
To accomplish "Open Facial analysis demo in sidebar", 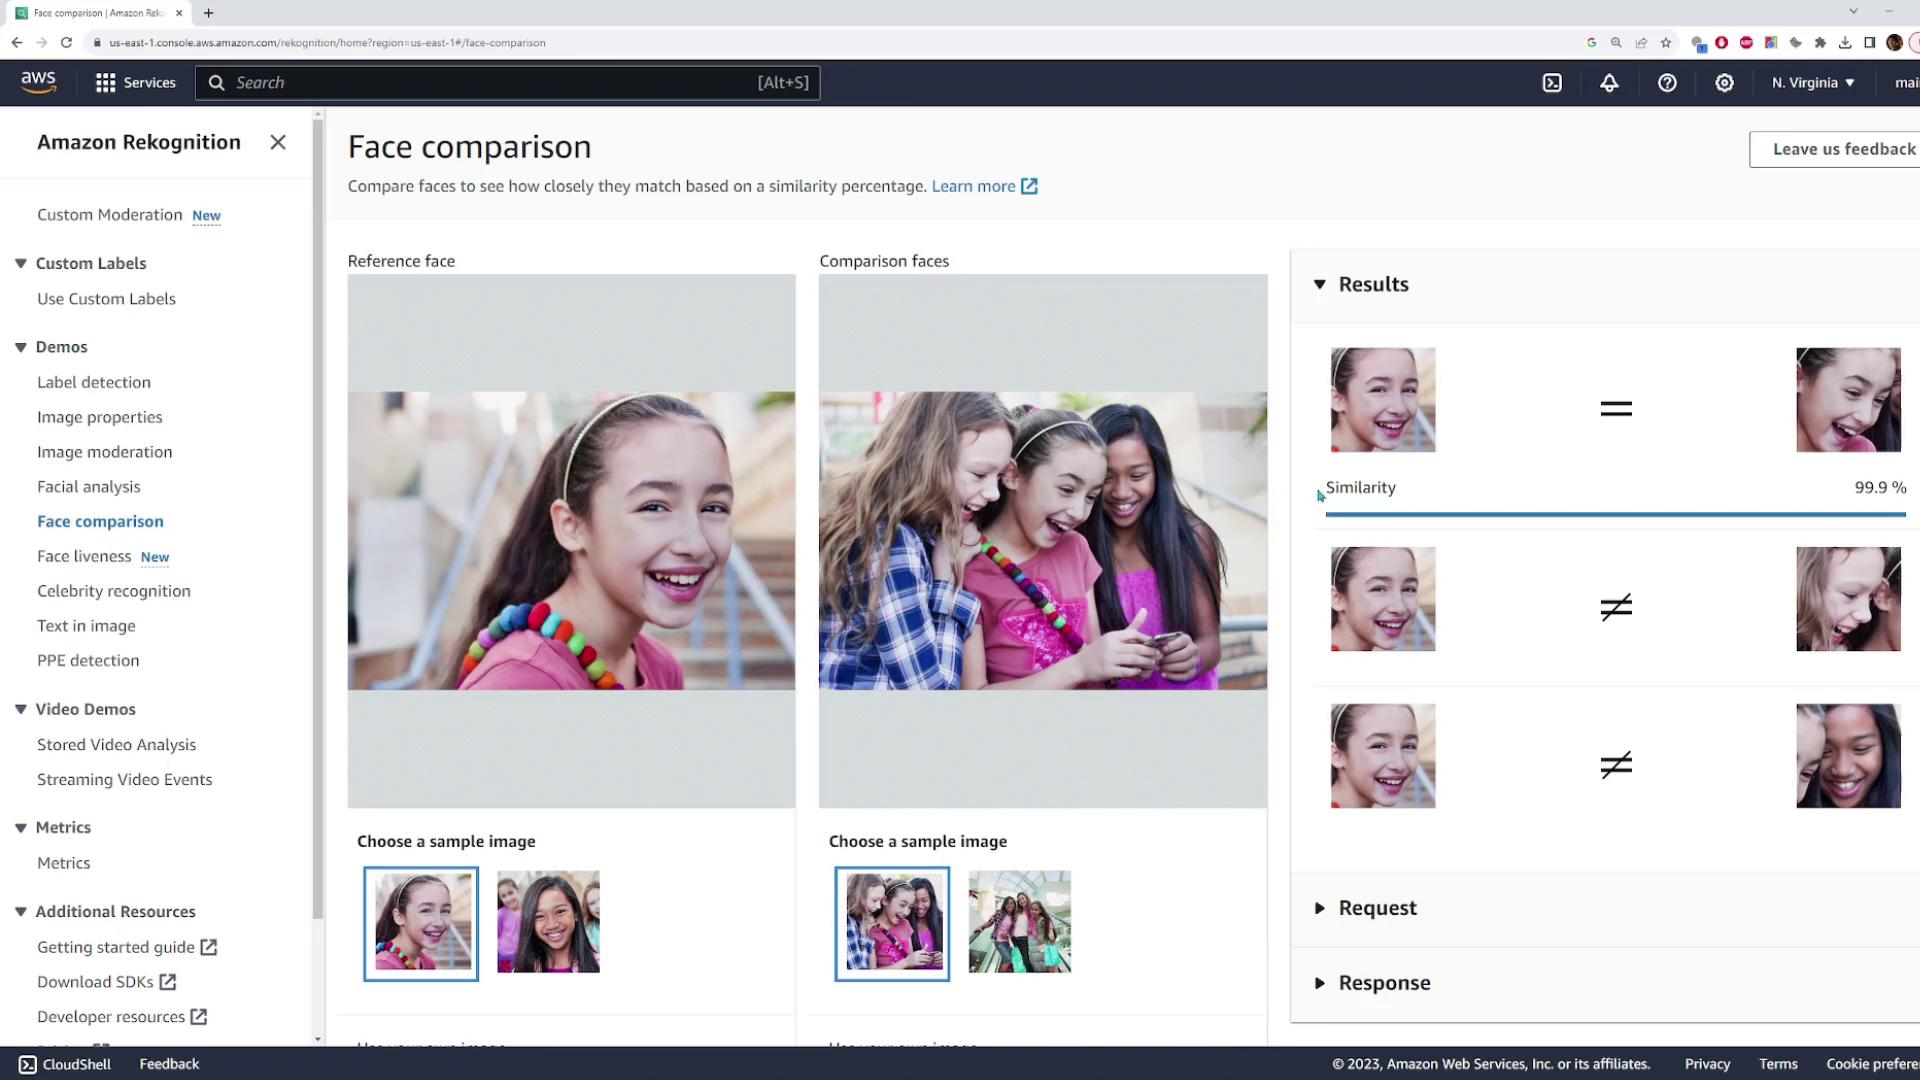I will (89, 487).
